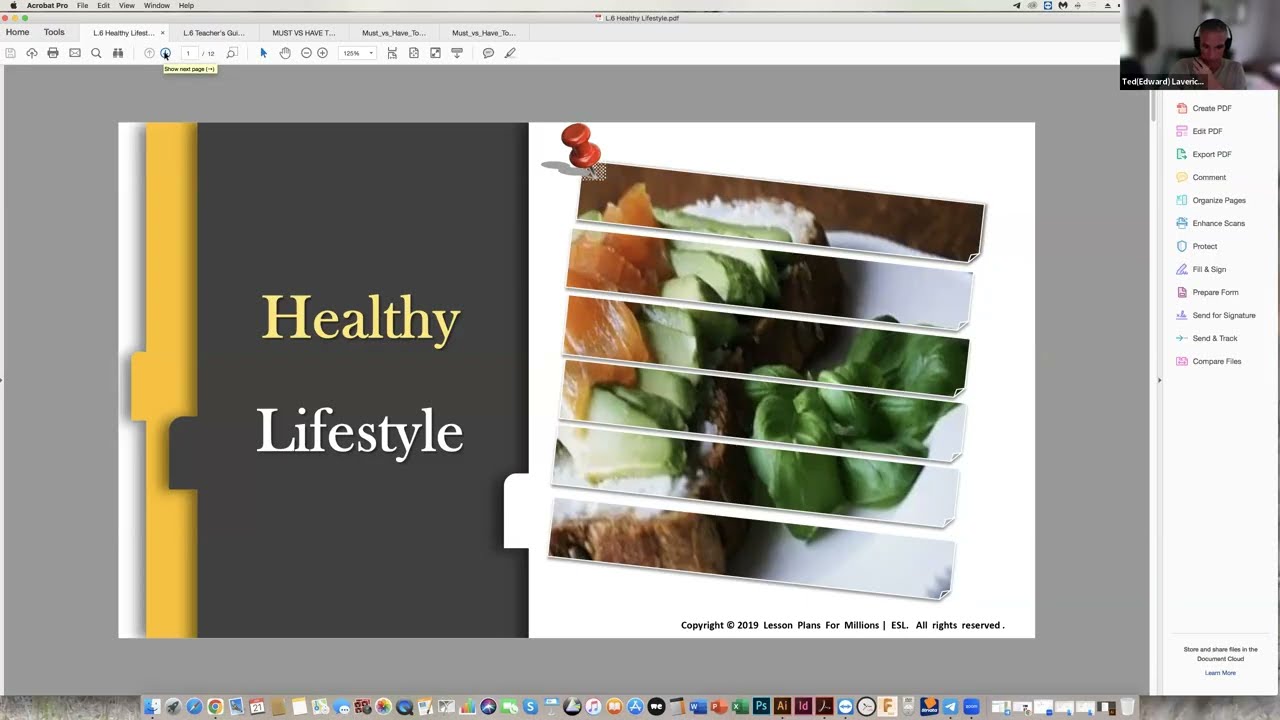Viewport: 1280px width, 720px height.
Task: Open the Window menu
Action: coord(157,6)
